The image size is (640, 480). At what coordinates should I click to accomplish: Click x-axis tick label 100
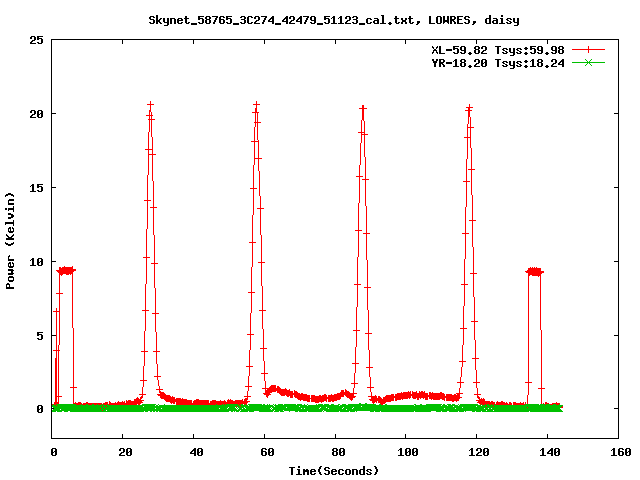pyautogui.click(x=408, y=452)
